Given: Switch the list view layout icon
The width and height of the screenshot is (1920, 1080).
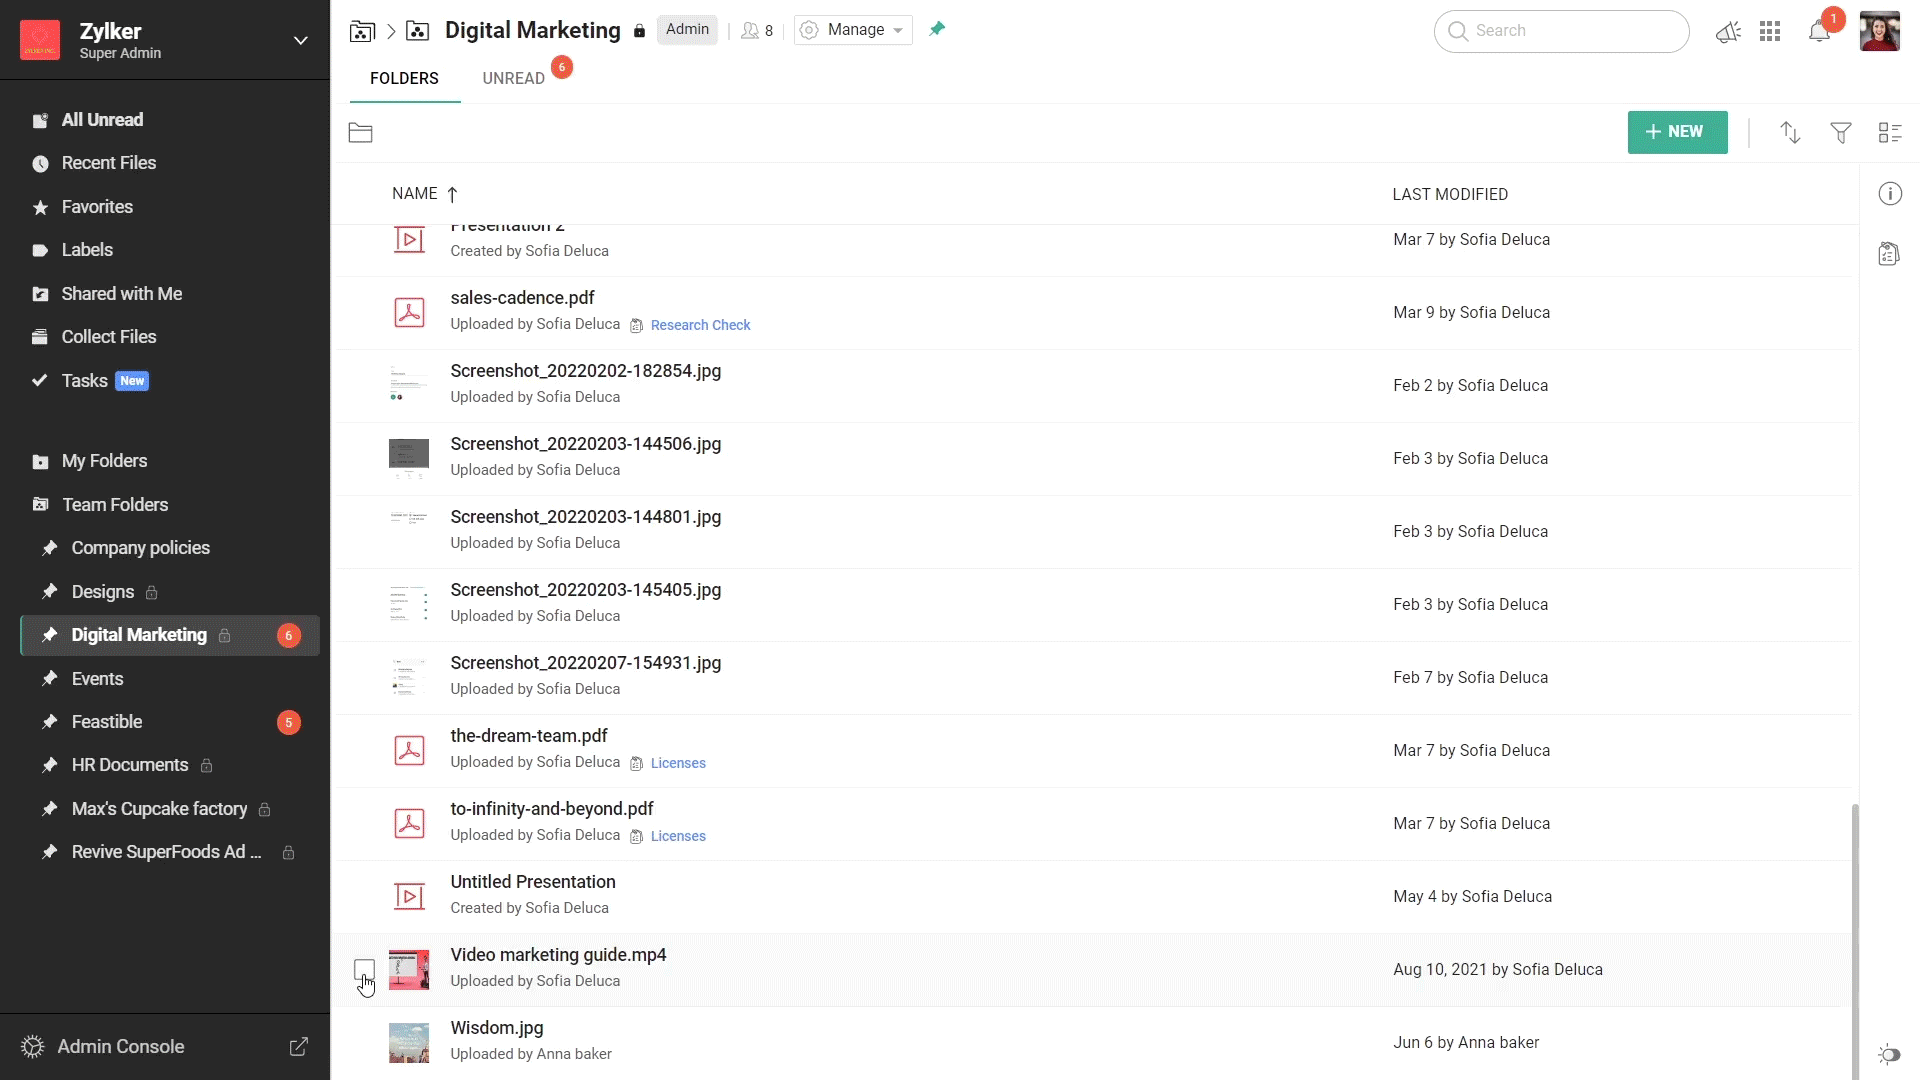Looking at the screenshot, I should point(1890,132).
